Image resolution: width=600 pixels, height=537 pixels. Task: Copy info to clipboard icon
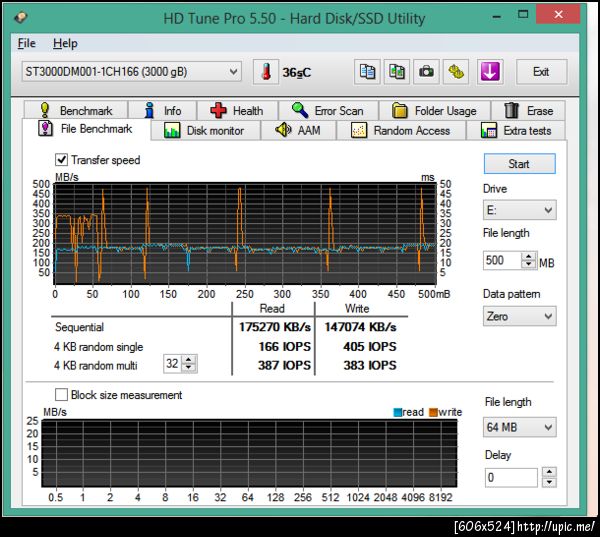pyautogui.click(x=367, y=72)
